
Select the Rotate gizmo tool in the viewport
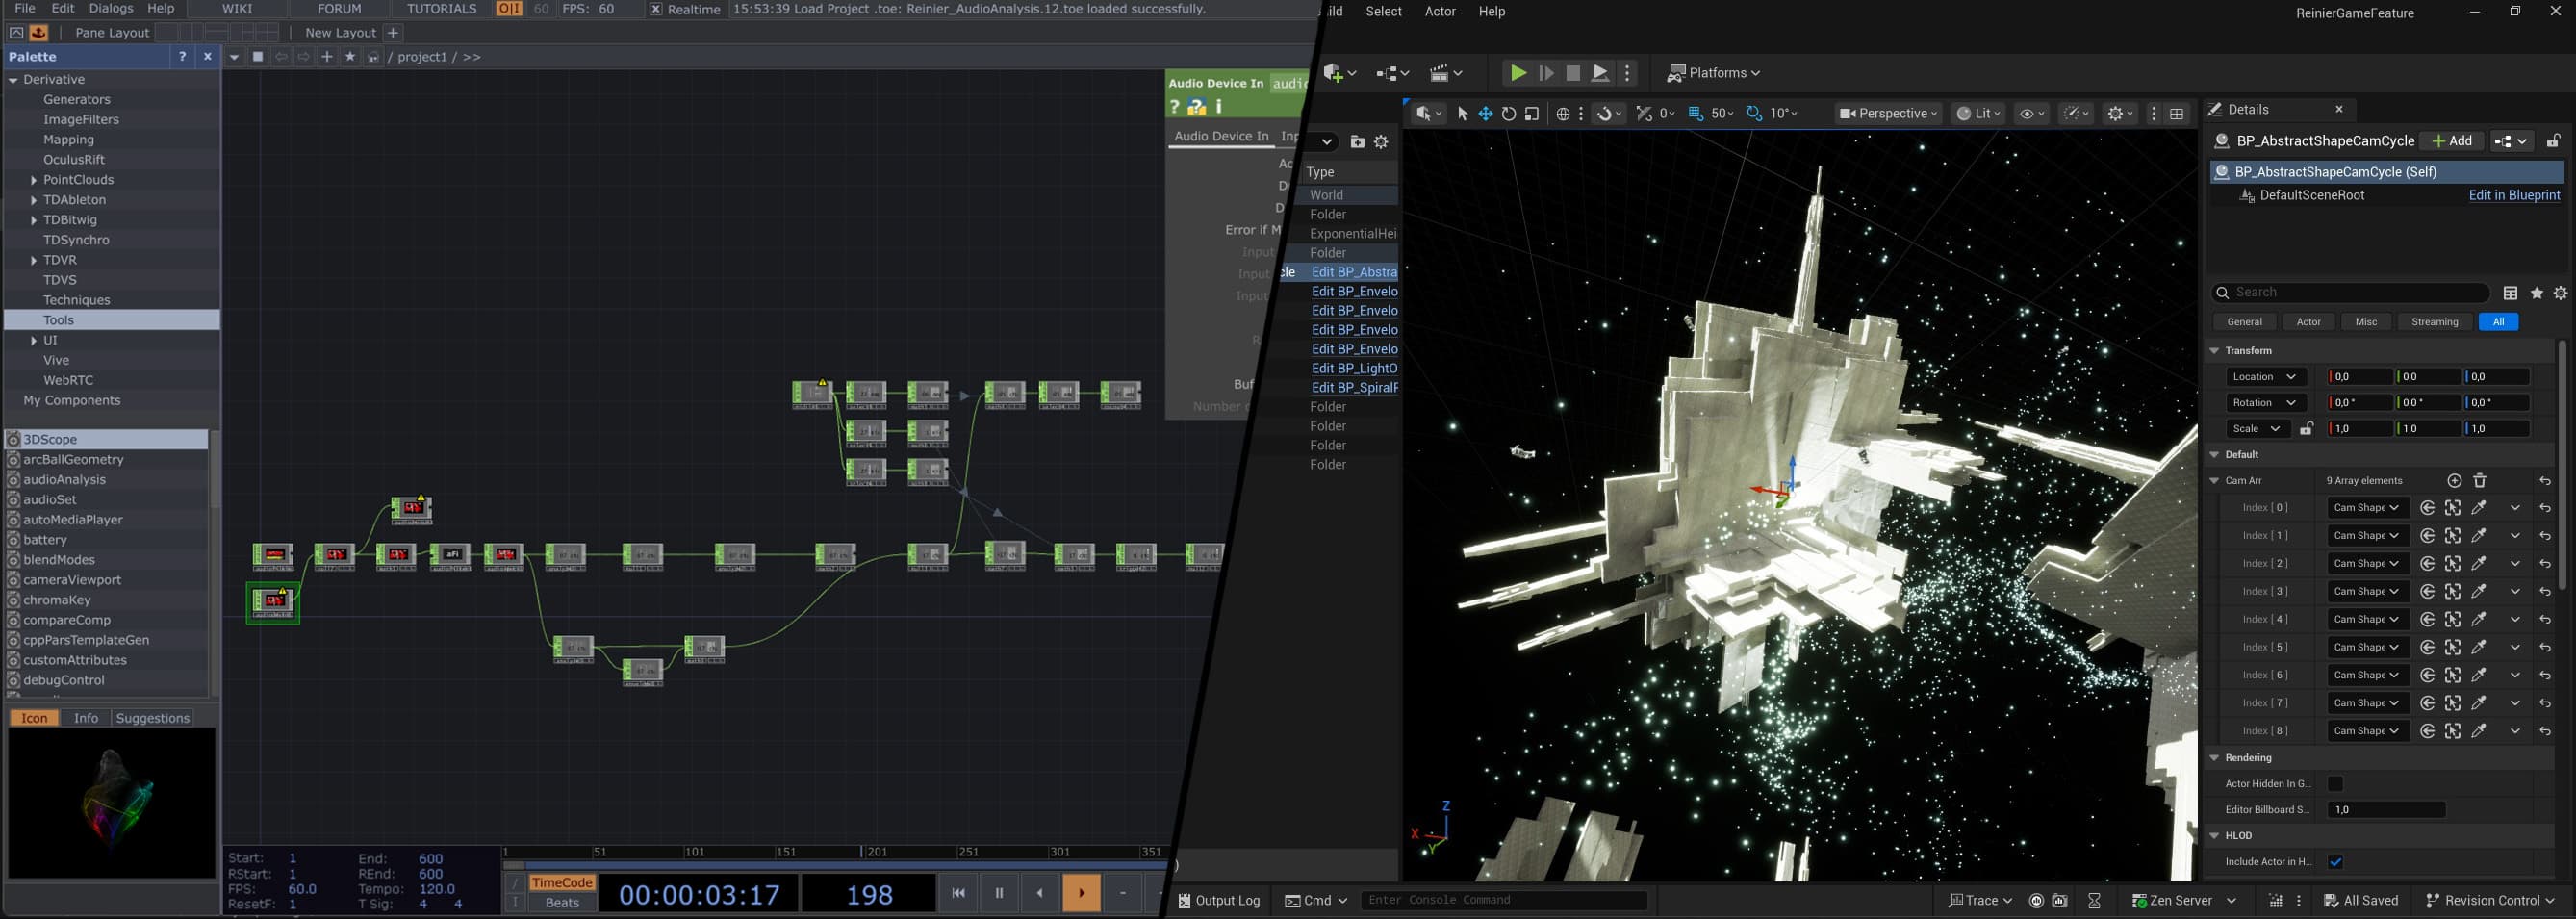[1508, 114]
